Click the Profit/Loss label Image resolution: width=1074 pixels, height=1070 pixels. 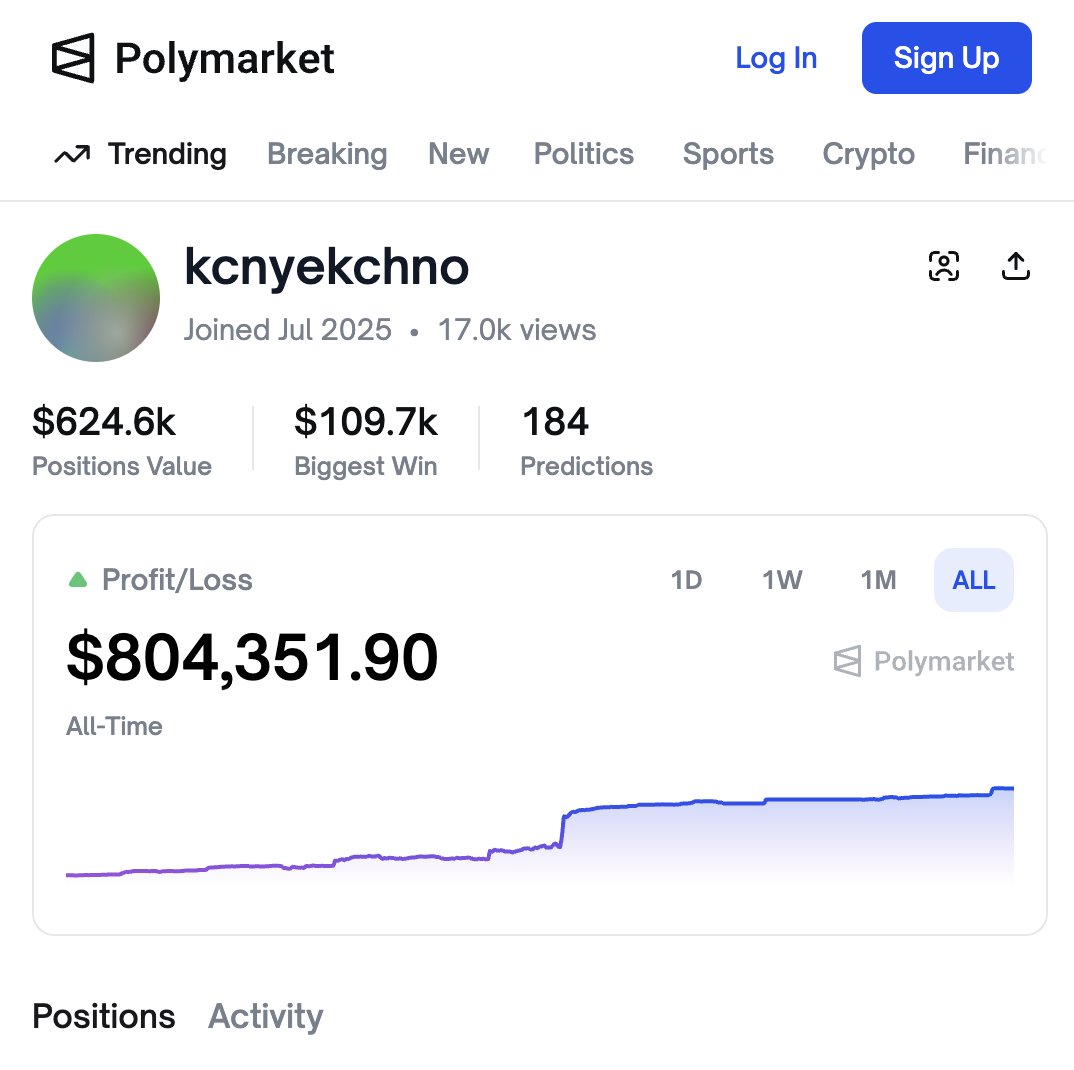[177, 580]
